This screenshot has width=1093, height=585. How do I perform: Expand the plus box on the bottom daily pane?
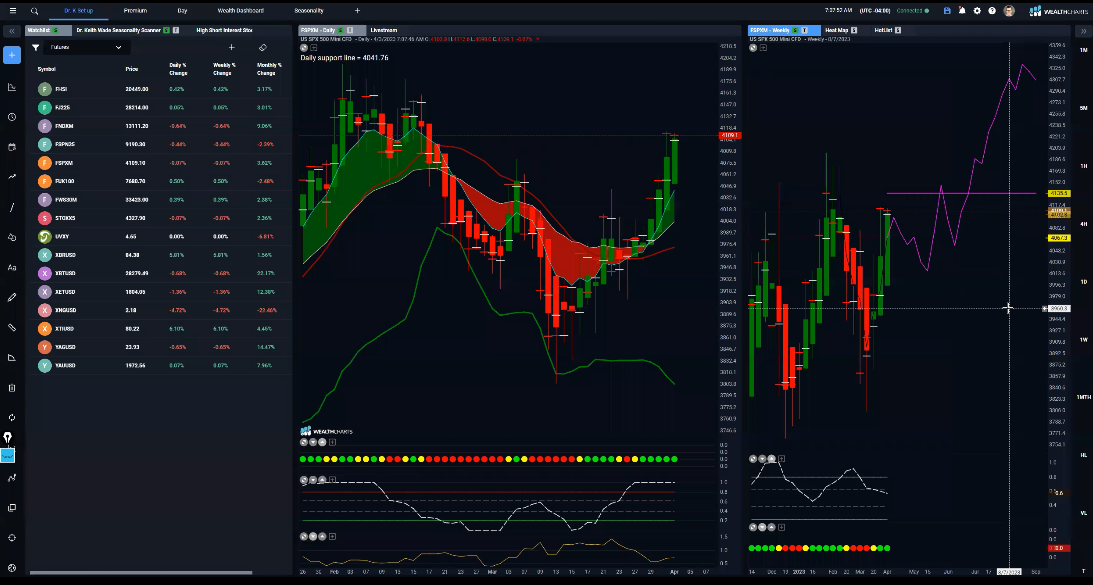tap(333, 536)
